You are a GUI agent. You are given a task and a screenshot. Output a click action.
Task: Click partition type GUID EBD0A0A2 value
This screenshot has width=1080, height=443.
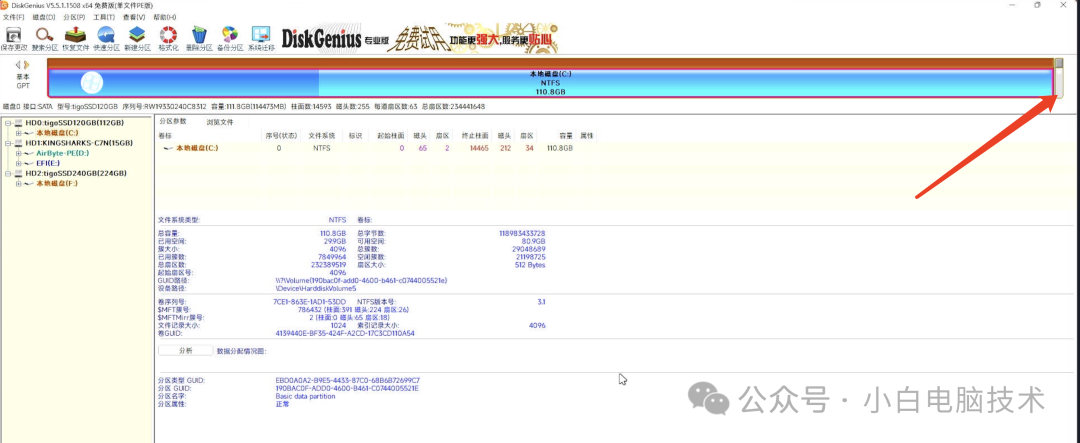(x=348, y=380)
